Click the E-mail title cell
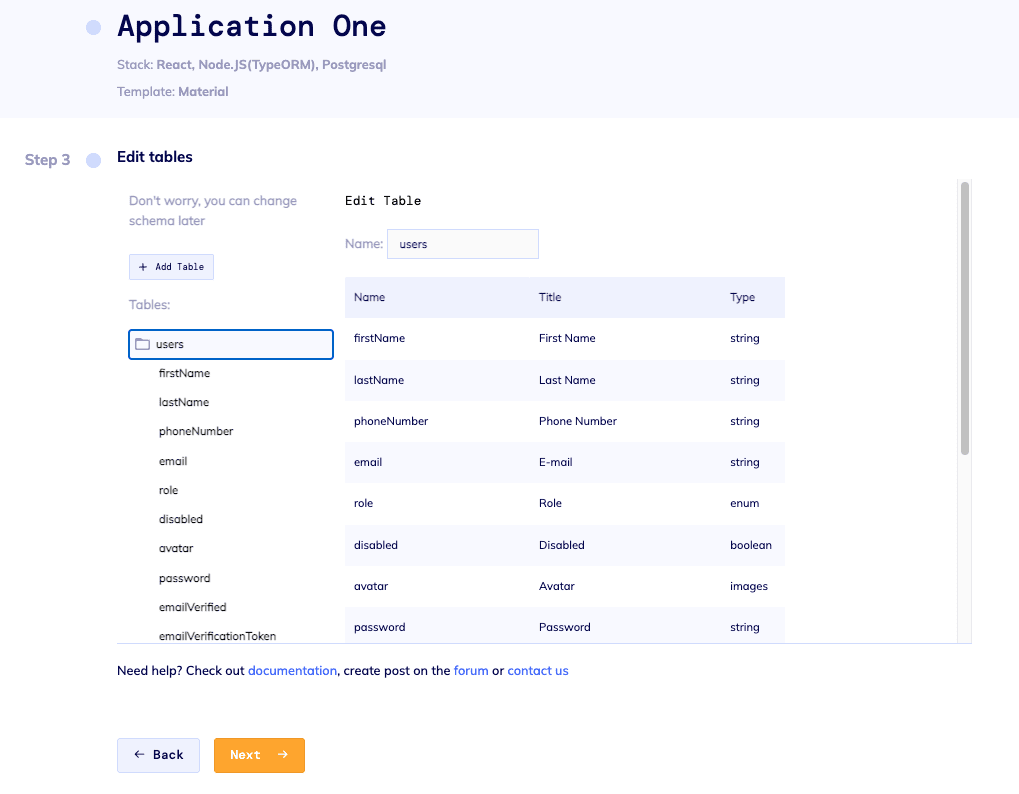This screenshot has height=794, width=1019. 556,463
